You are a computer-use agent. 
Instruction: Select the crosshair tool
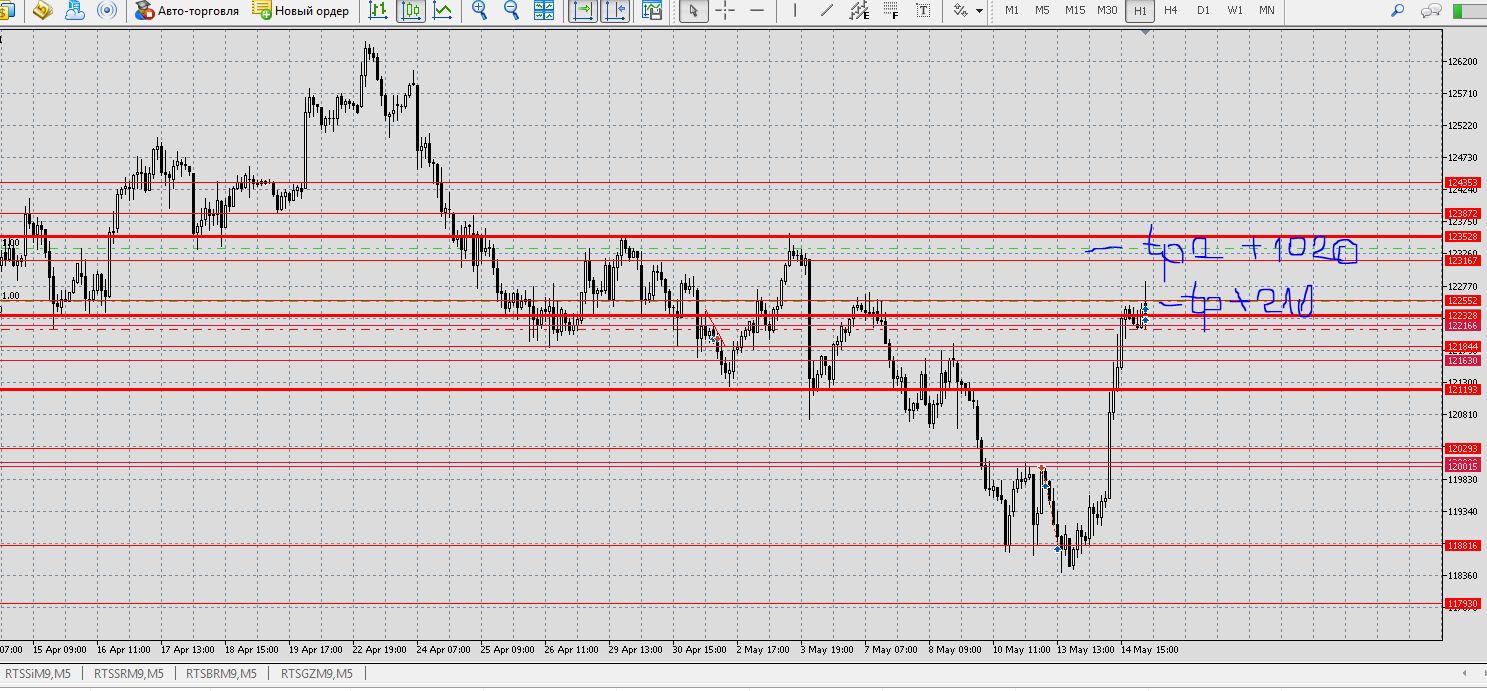pyautogui.click(x=726, y=11)
